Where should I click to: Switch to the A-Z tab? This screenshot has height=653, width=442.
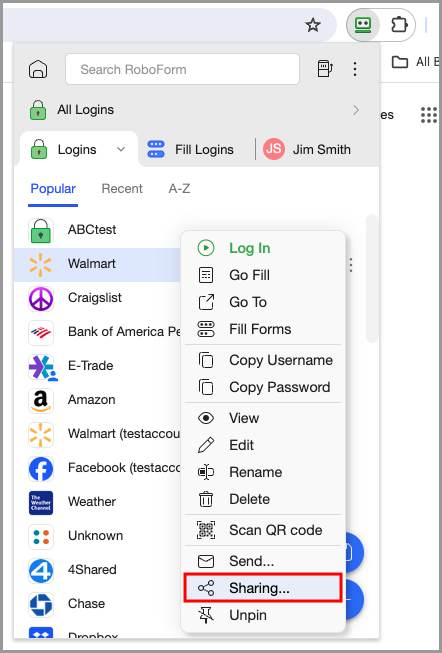179,189
